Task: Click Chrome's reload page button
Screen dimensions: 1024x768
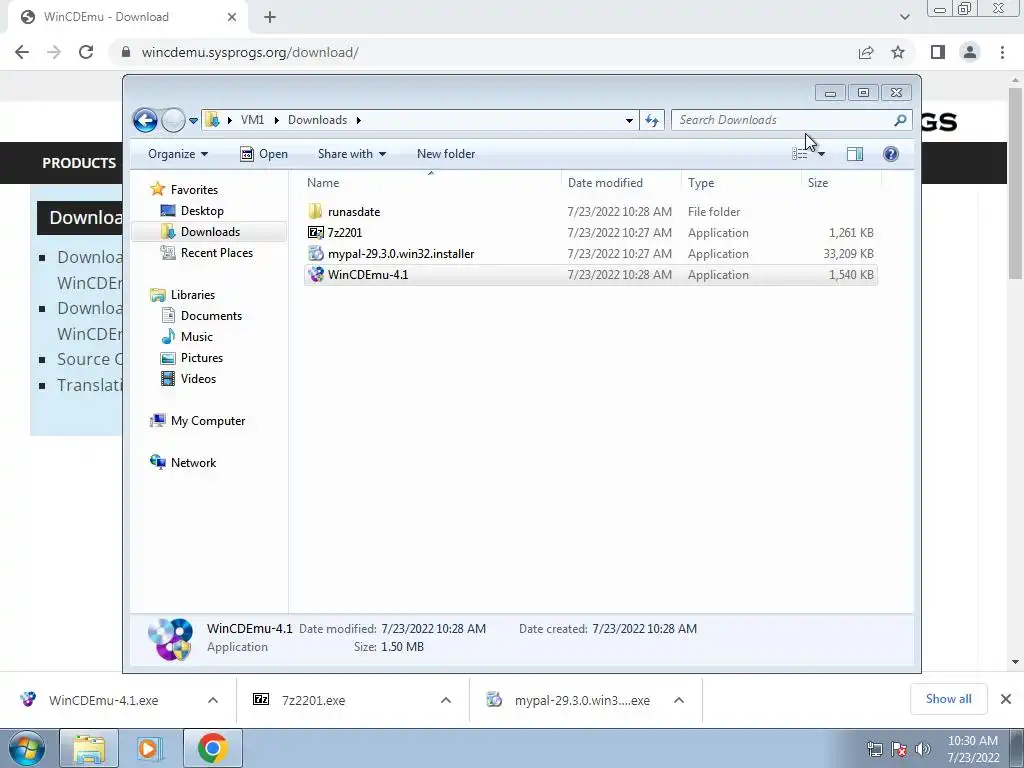Action: [x=86, y=52]
